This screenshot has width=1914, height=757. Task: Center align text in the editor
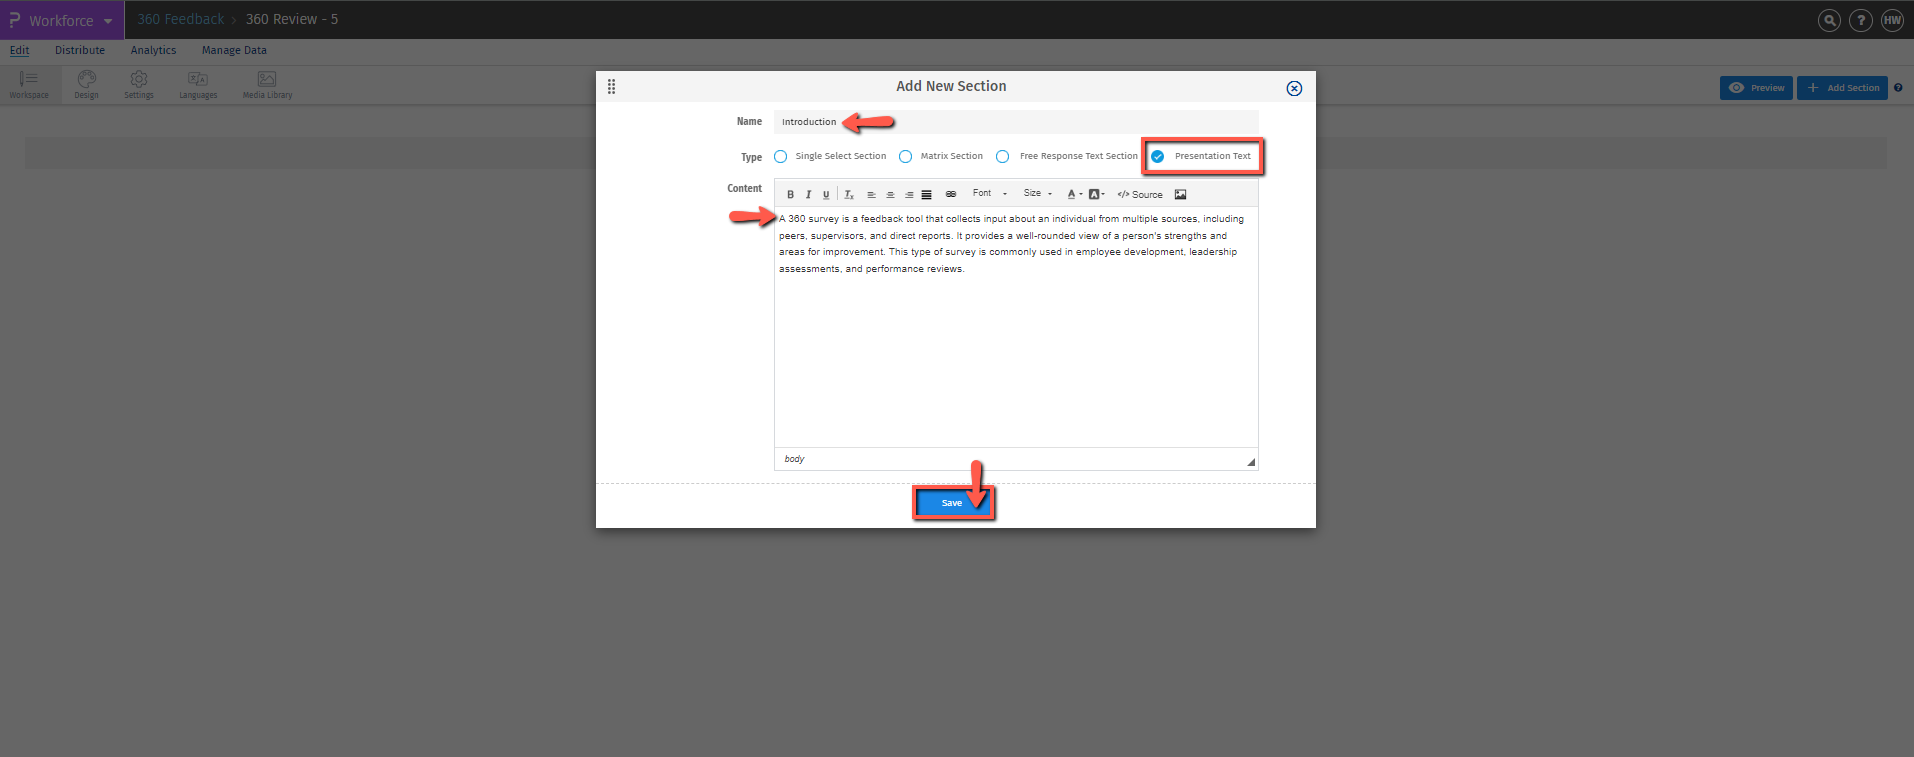[x=890, y=194]
